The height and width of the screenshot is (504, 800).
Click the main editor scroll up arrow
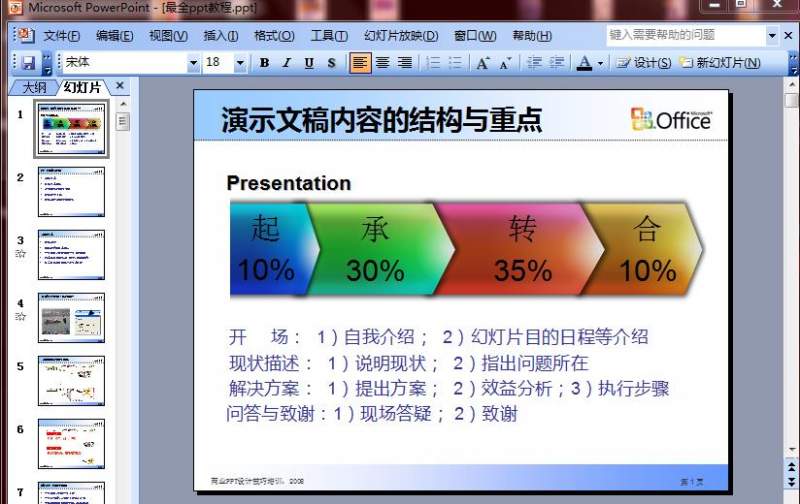(791, 84)
